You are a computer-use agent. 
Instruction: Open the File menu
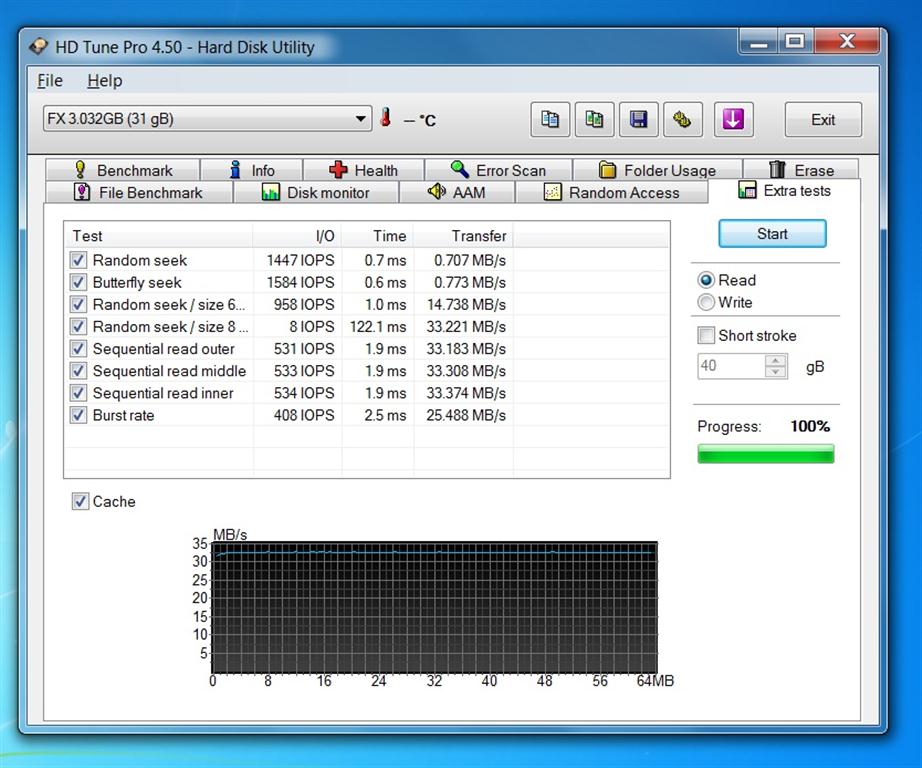click(x=49, y=81)
